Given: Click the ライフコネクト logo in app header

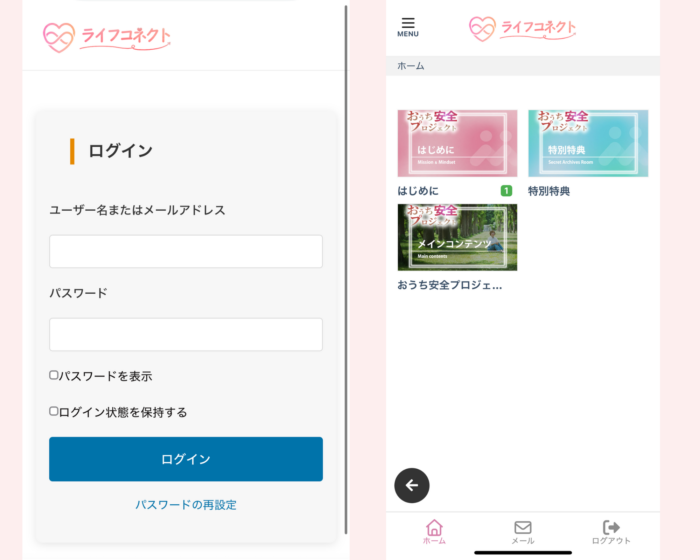Looking at the screenshot, I should tap(523, 28).
